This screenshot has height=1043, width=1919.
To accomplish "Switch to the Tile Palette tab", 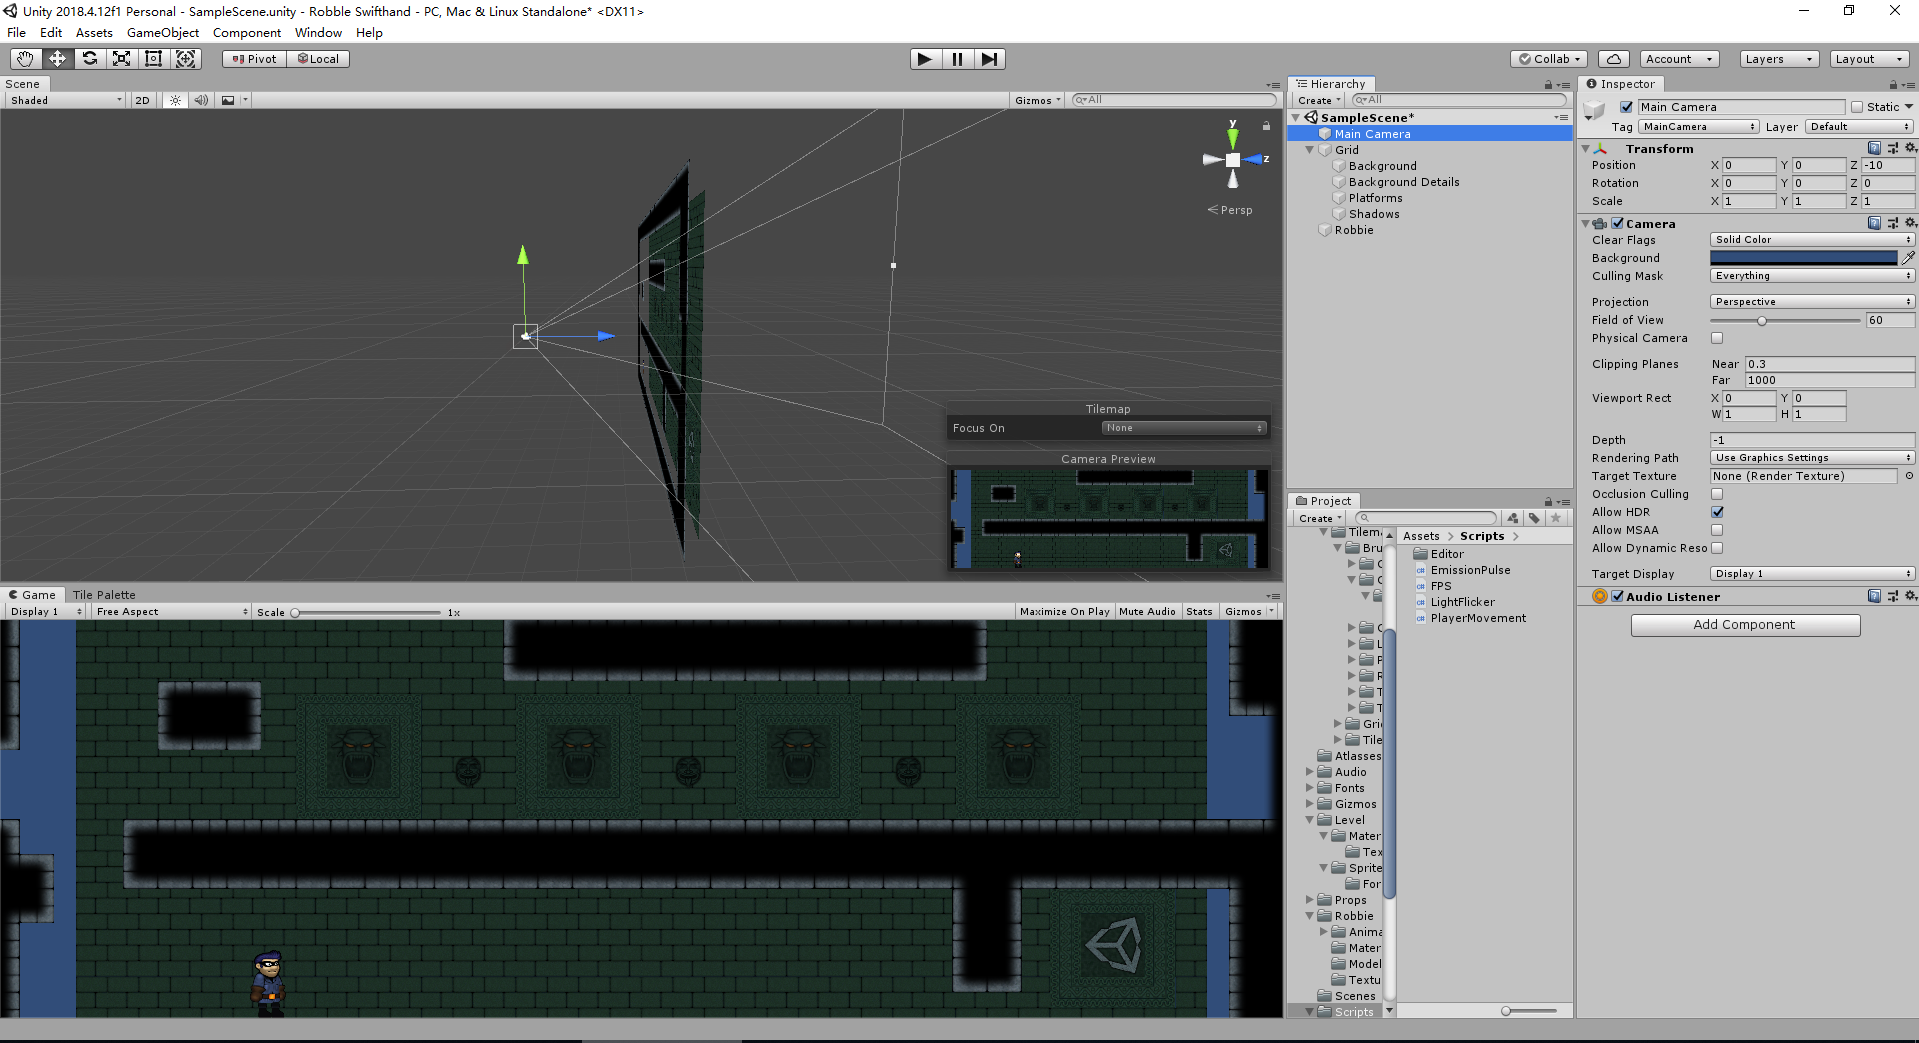I will coord(103,595).
